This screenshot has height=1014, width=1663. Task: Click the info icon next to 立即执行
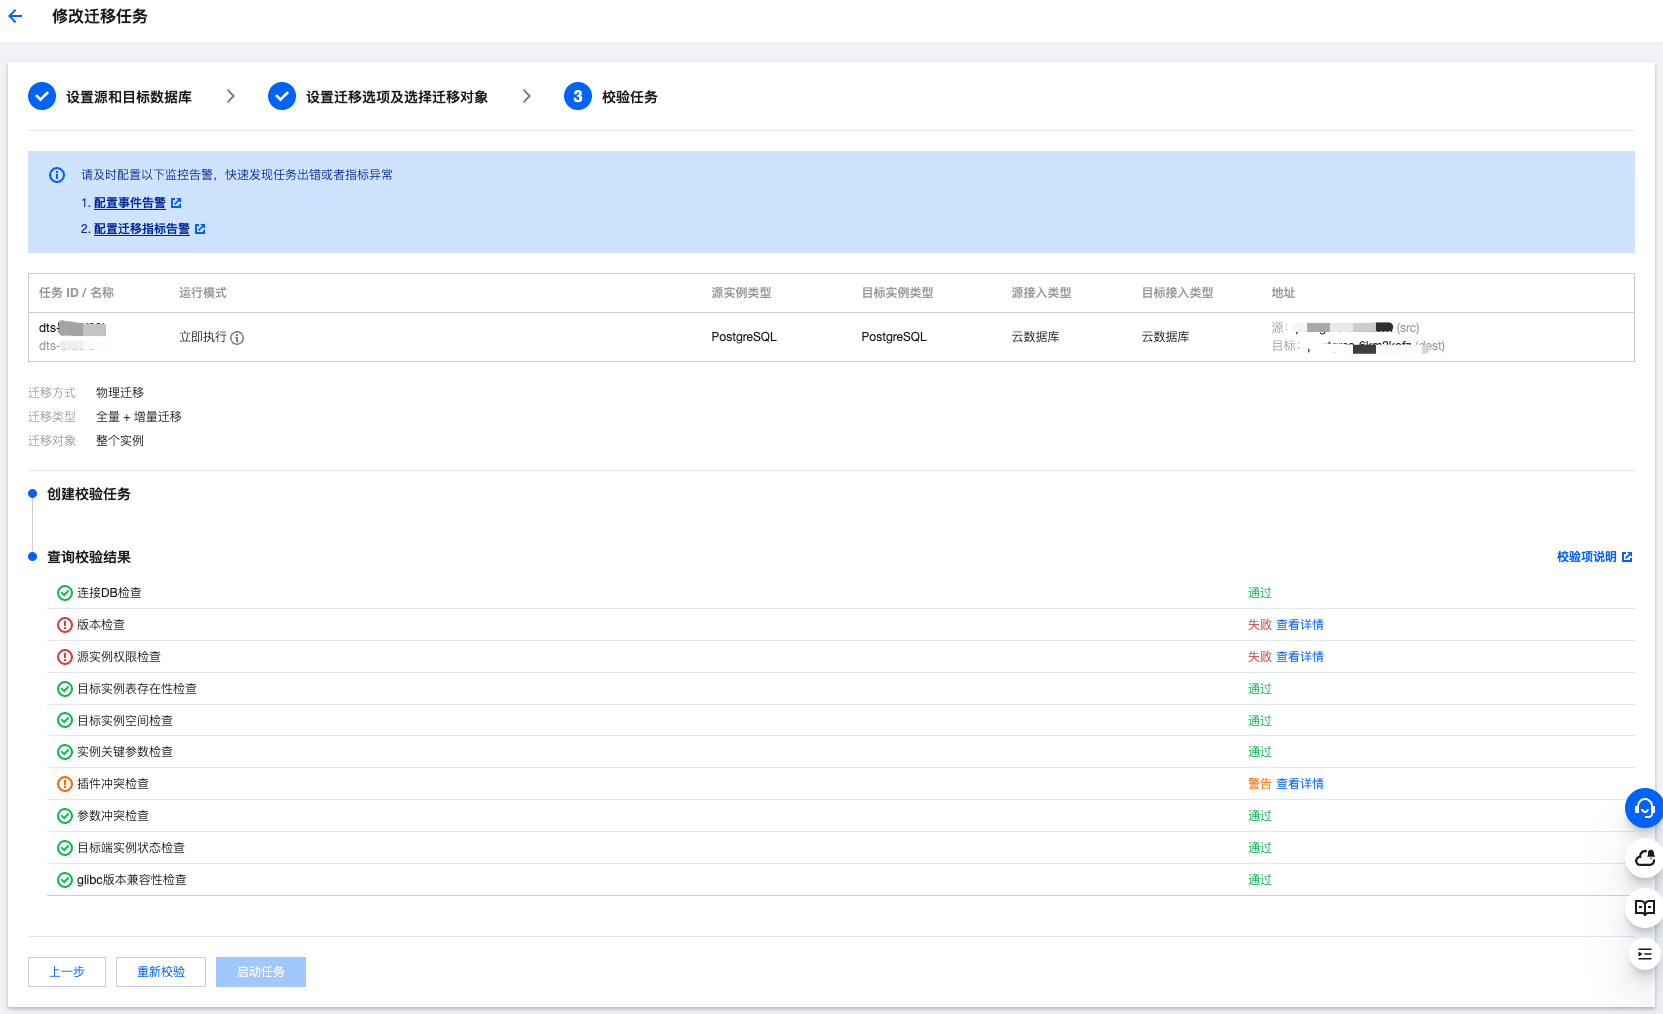[237, 338]
